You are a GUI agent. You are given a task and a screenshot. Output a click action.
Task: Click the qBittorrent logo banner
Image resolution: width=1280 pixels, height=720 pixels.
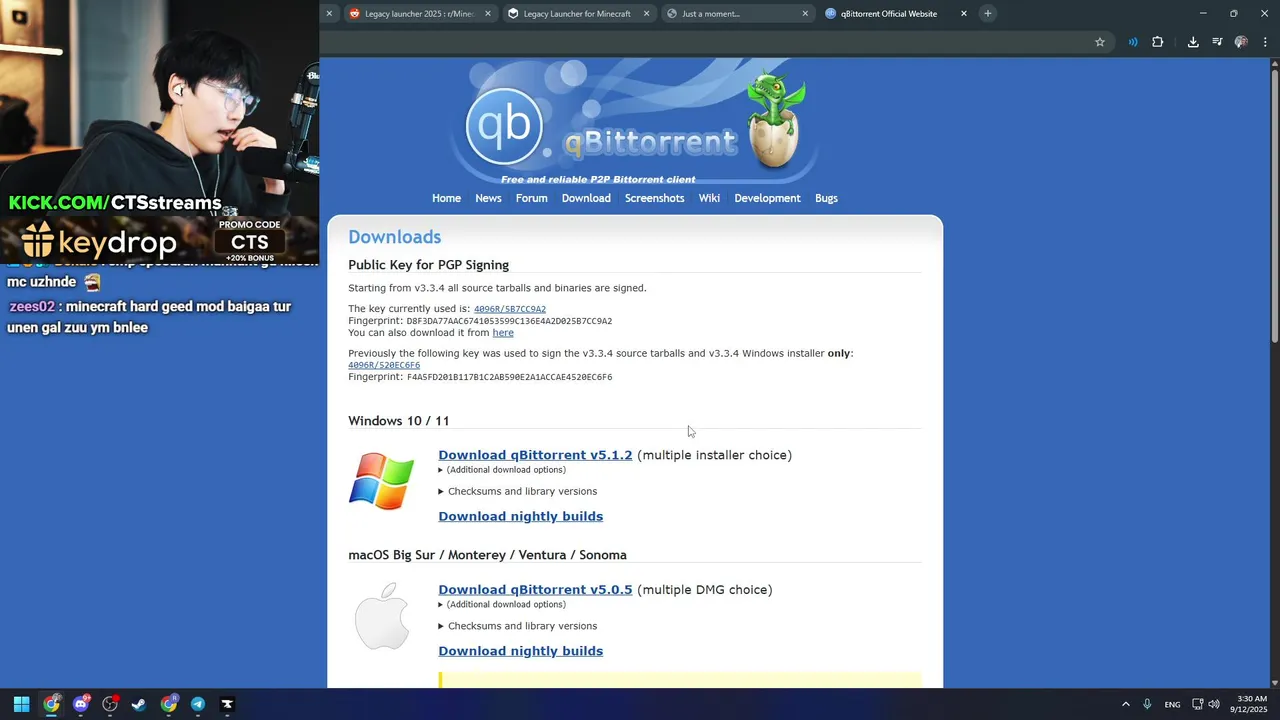635,123
